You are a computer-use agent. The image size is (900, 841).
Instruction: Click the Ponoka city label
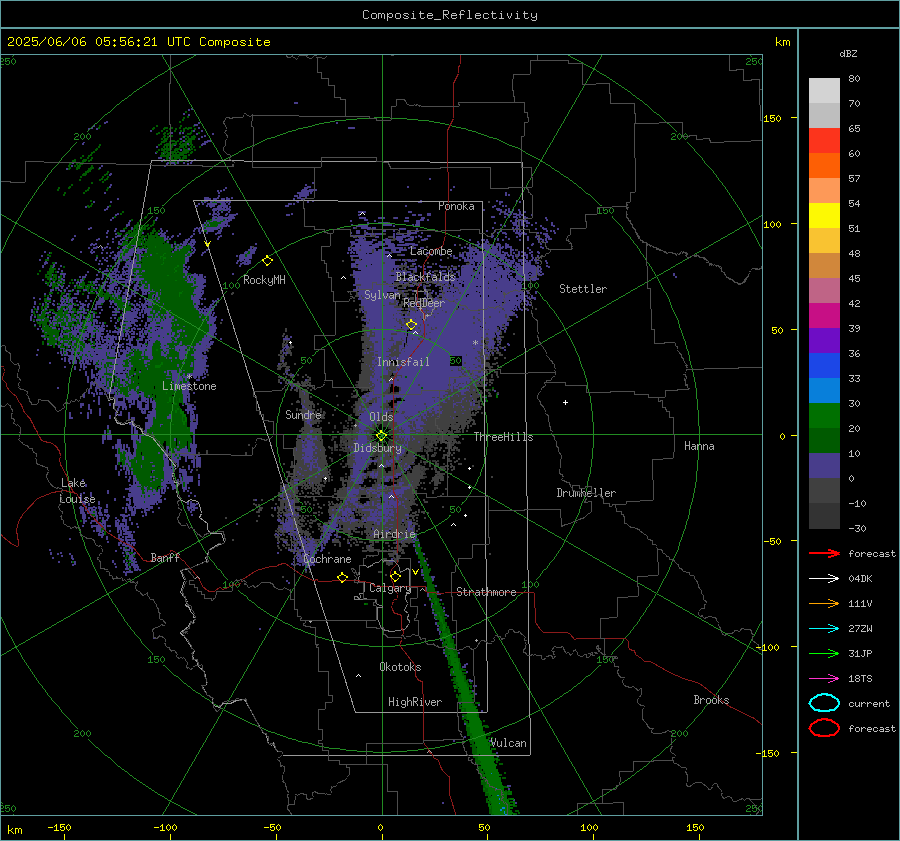tap(456, 206)
